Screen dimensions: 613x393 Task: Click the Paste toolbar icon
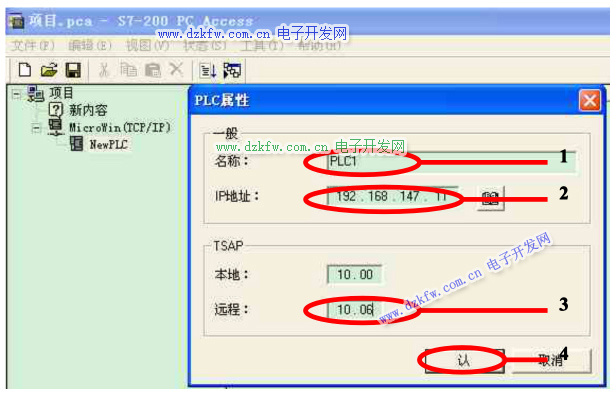[x=152, y=70]
